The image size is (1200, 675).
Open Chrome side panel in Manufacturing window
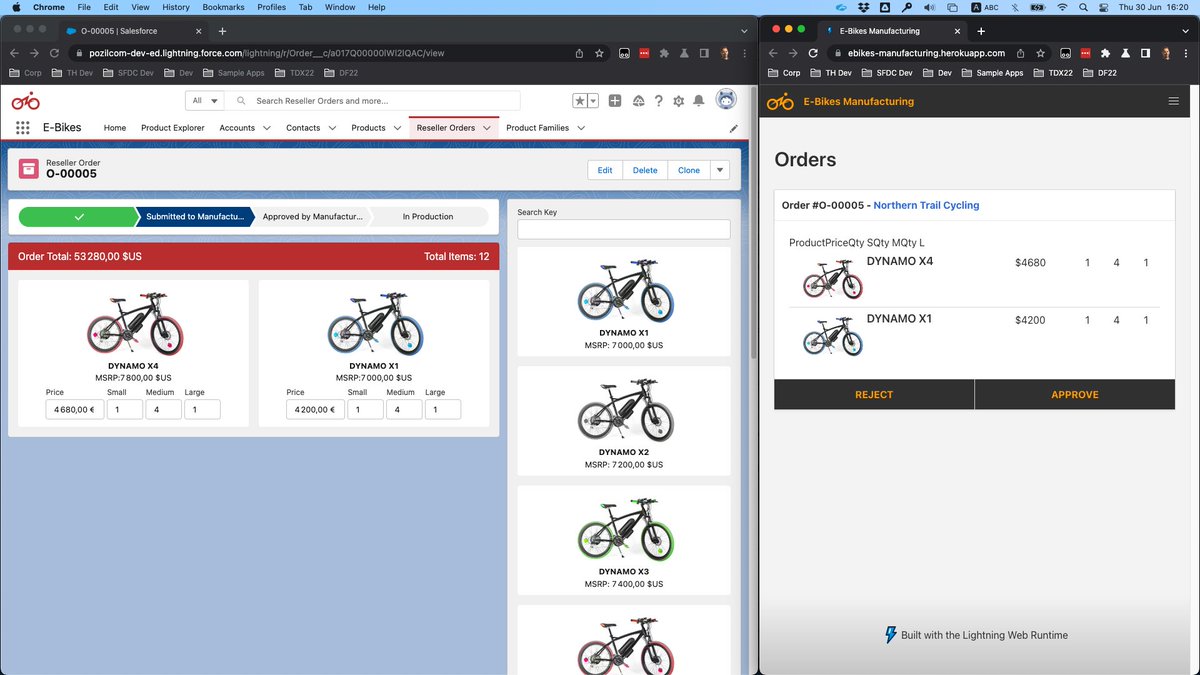click(1148, 53)
